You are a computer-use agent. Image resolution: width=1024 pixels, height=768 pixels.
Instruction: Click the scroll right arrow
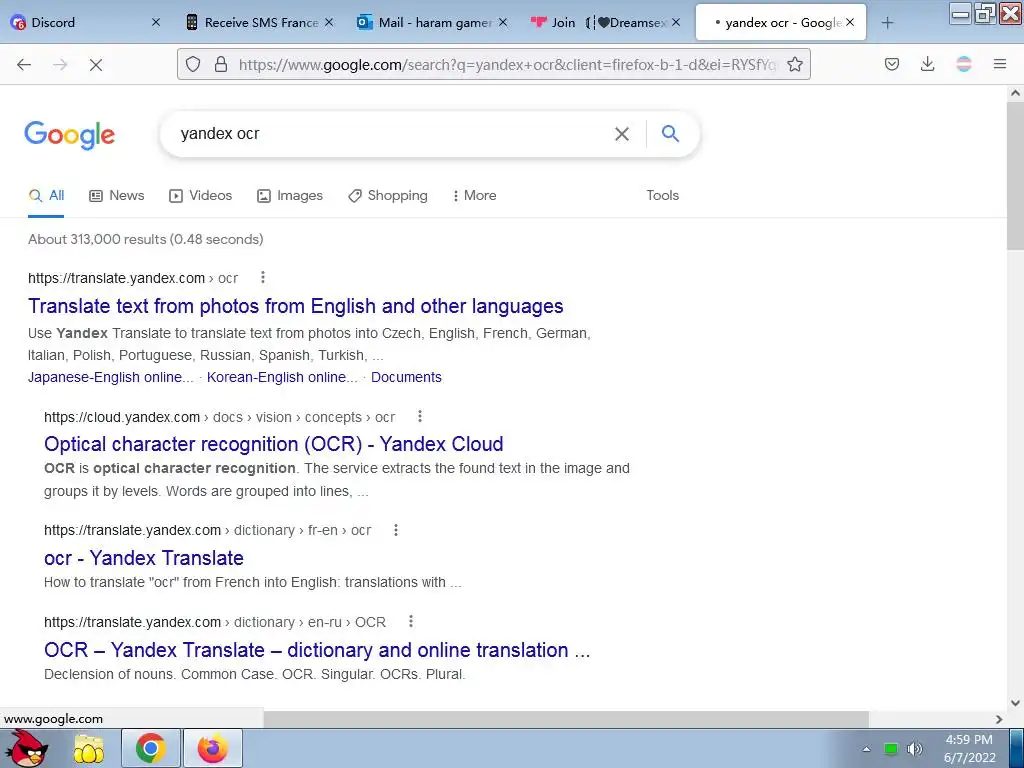(999, 719)
